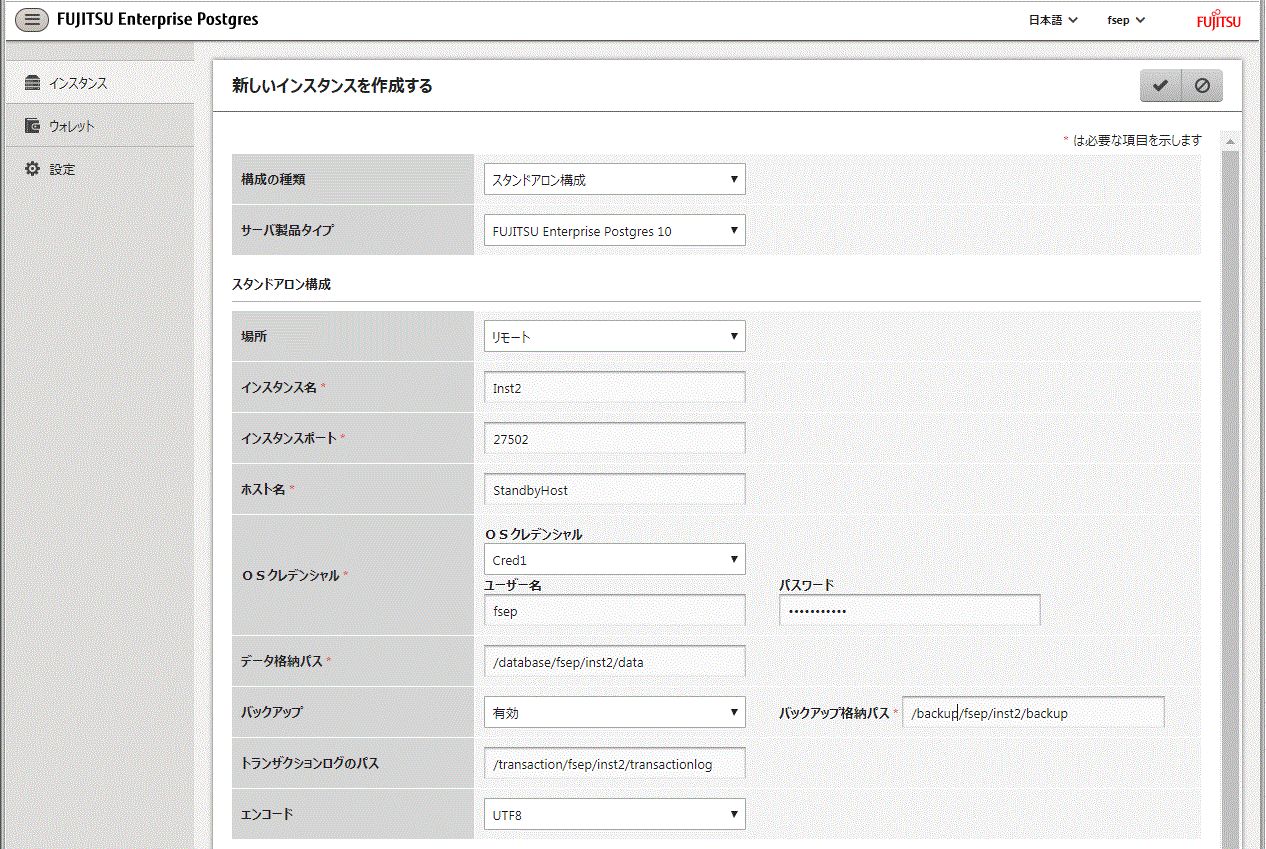1266x849 pixels.
Task: Expand the エンコード UTF8 dropdown
Action: pos(615,815)
